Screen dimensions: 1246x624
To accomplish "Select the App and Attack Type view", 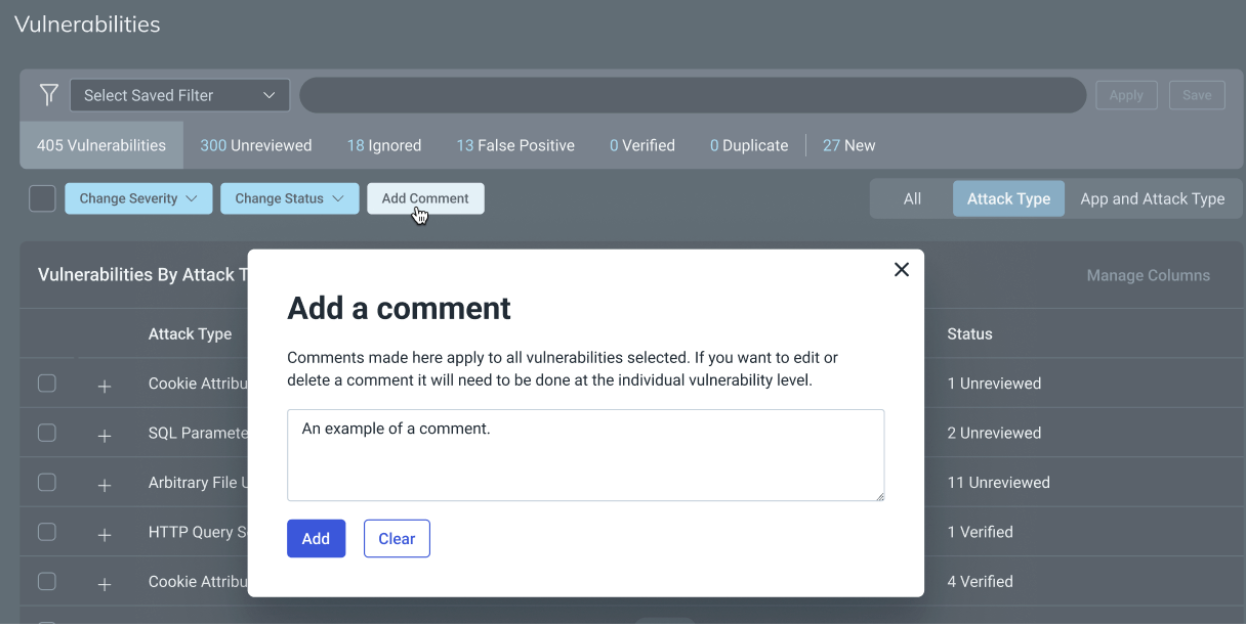I will coord(1152,198).
